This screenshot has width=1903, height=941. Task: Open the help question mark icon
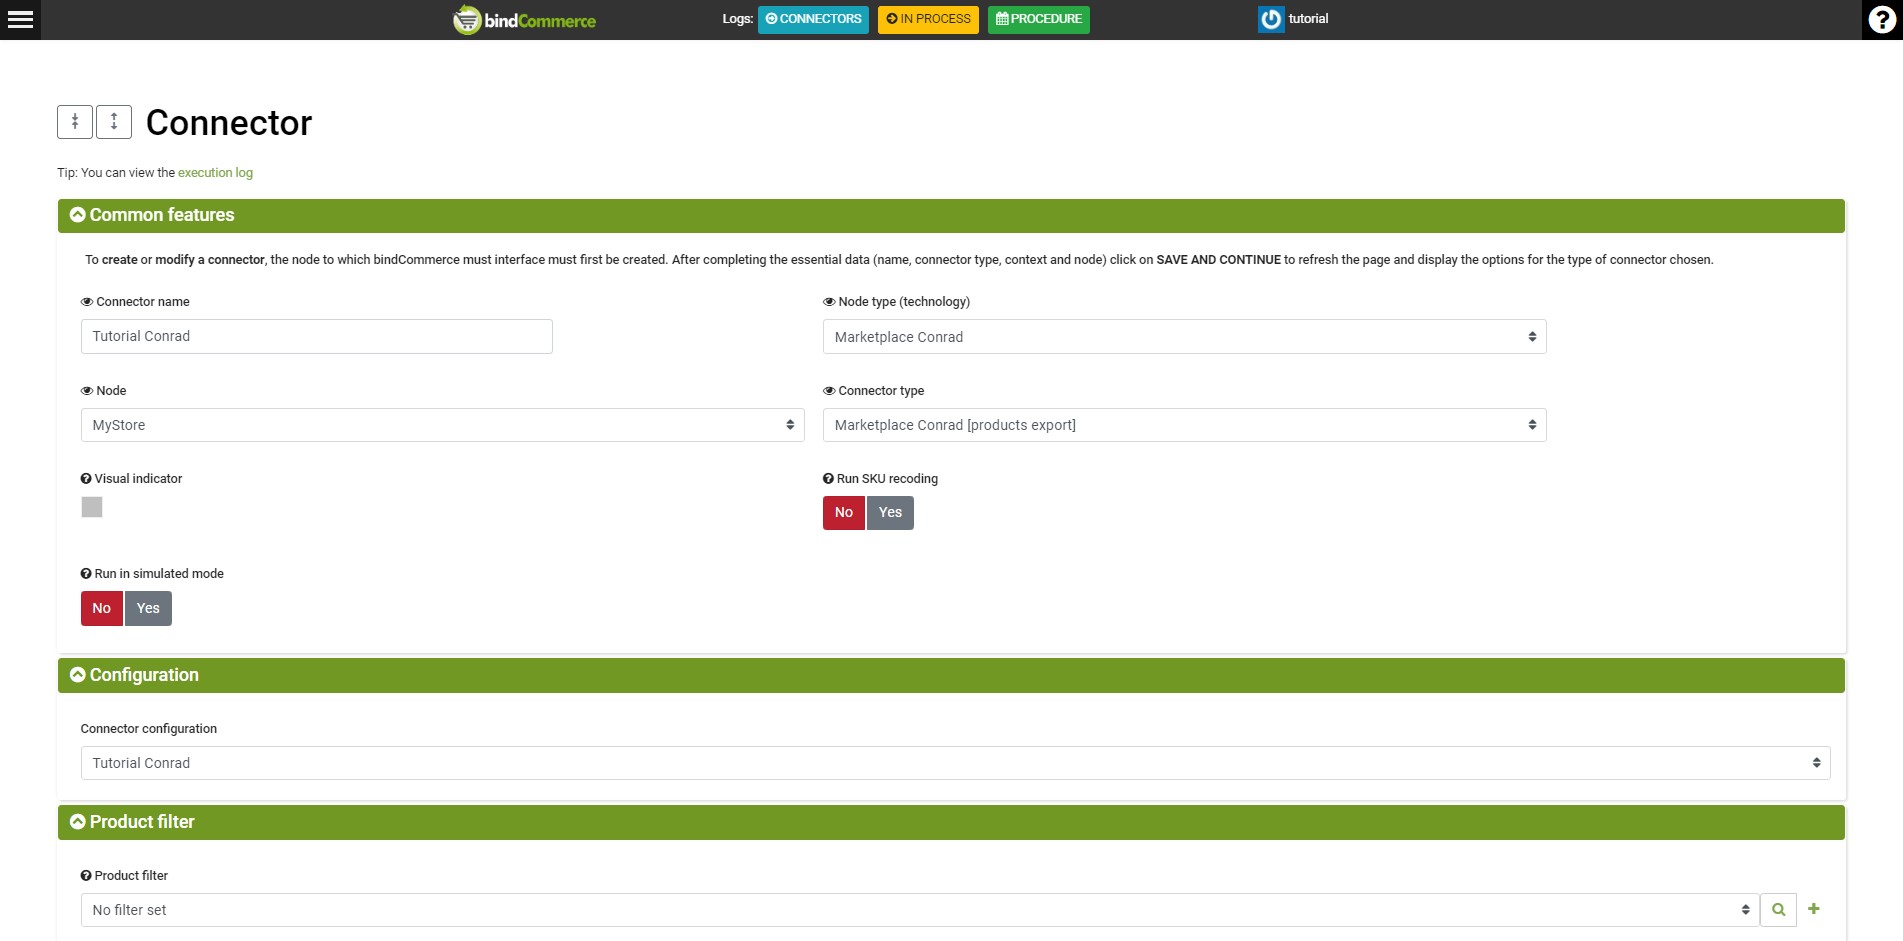coord(1882,19)
